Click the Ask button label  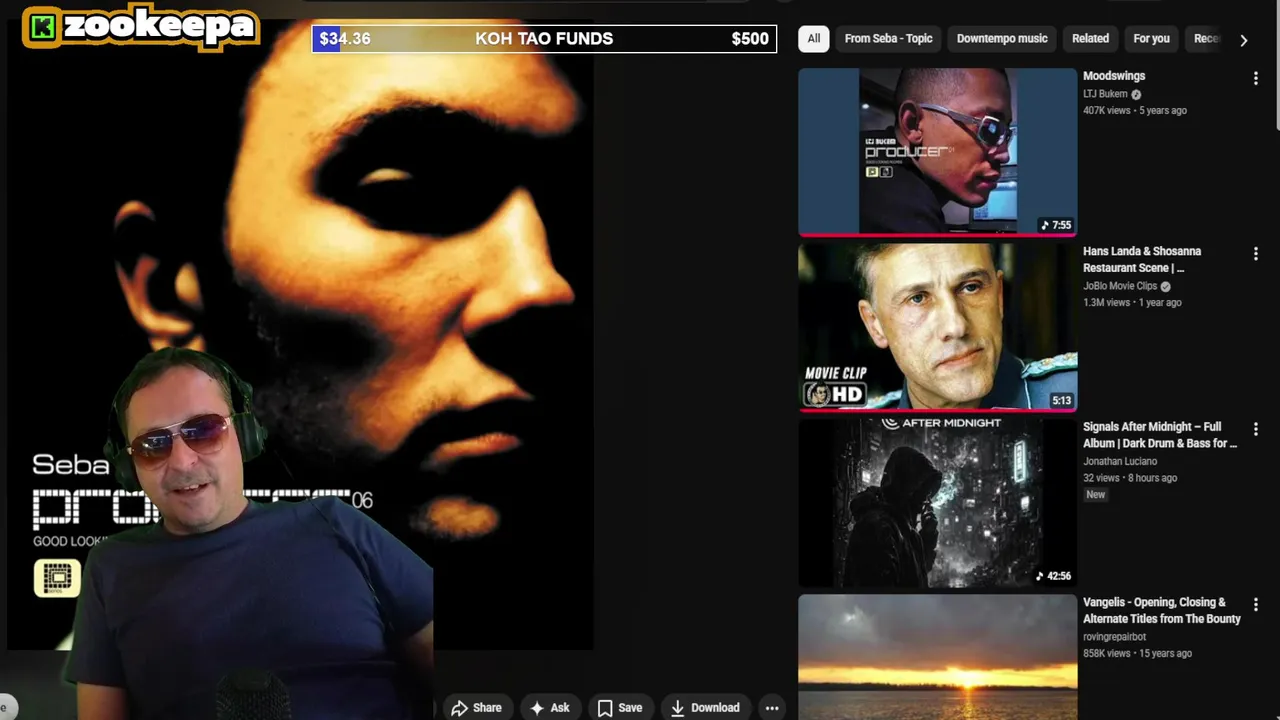[560, 708]
